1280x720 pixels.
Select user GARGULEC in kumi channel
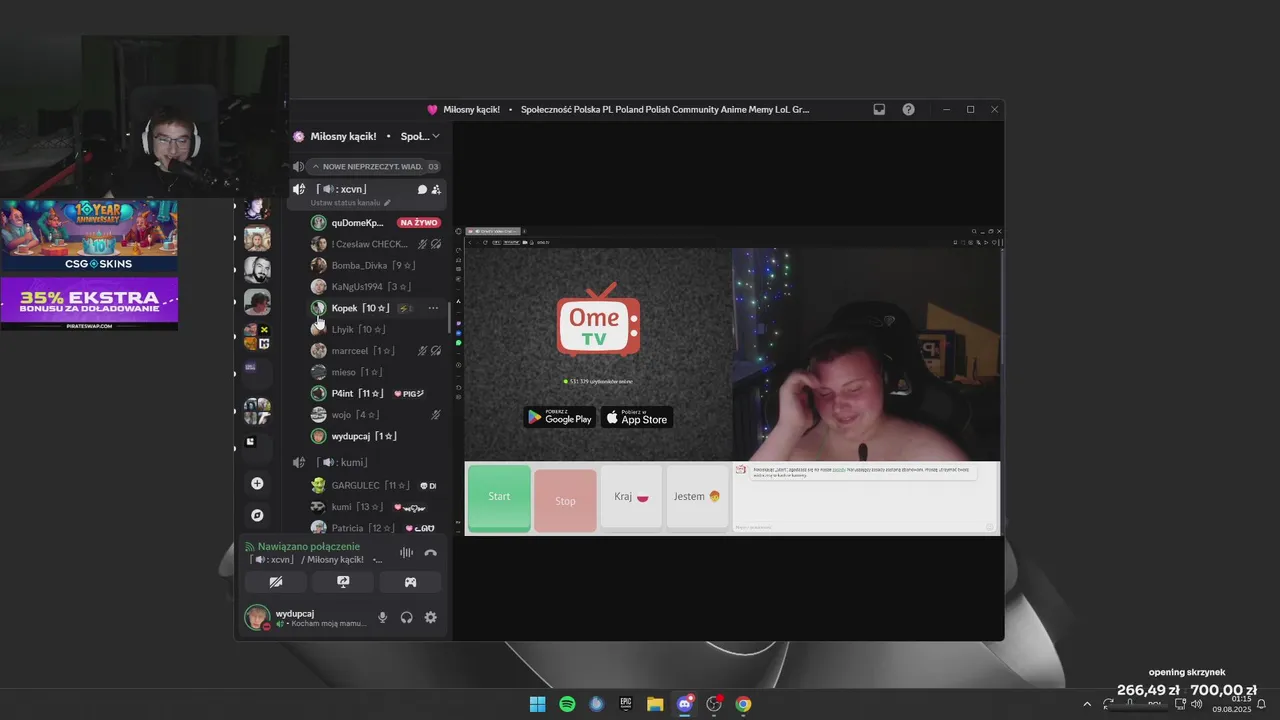[x=369, y=485]
